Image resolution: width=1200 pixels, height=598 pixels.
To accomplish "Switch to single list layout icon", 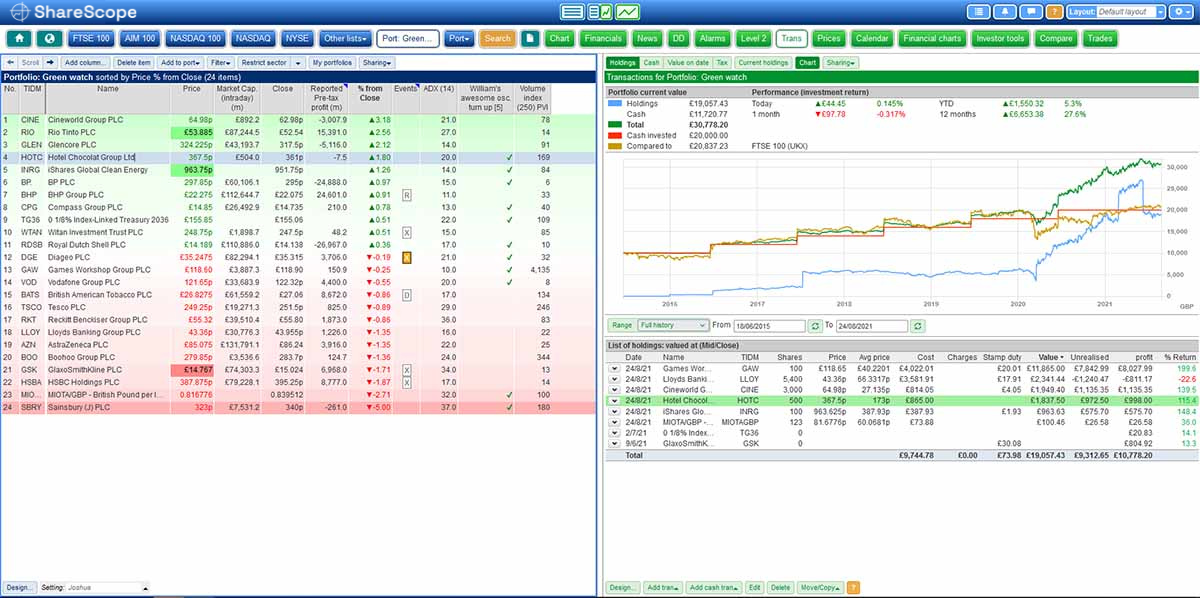I will pyautogui.click(x=572, y=12).
